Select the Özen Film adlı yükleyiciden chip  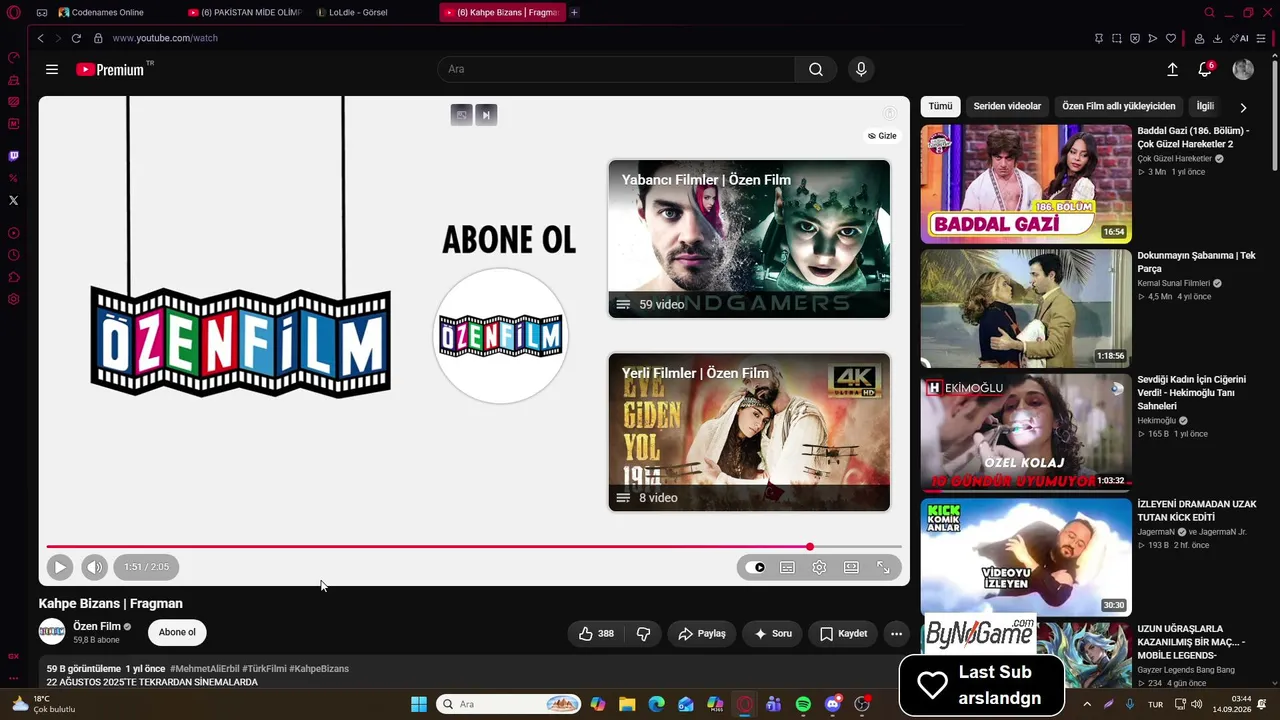pyautogui.click(x=1119, y=106)
